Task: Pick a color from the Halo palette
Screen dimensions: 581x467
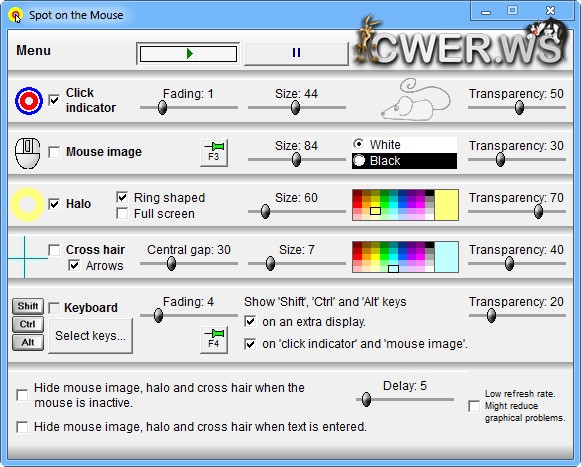Action: (393, 205)
